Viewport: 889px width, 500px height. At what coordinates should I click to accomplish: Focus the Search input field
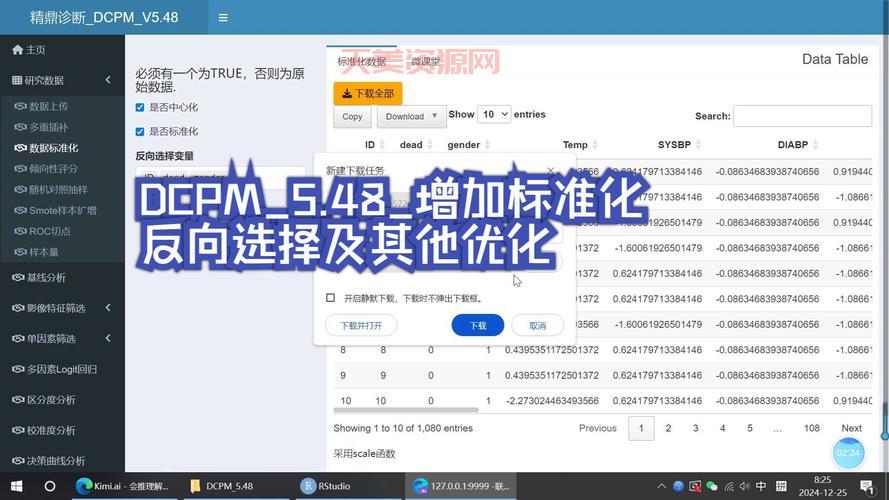(802, 116)
